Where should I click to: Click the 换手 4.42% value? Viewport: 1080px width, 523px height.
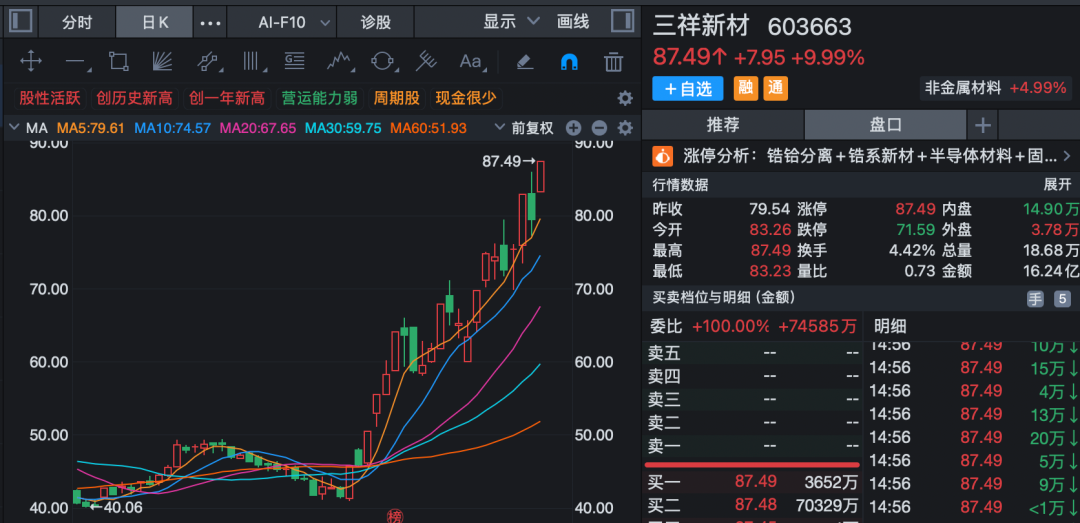[x=913, y=251]
